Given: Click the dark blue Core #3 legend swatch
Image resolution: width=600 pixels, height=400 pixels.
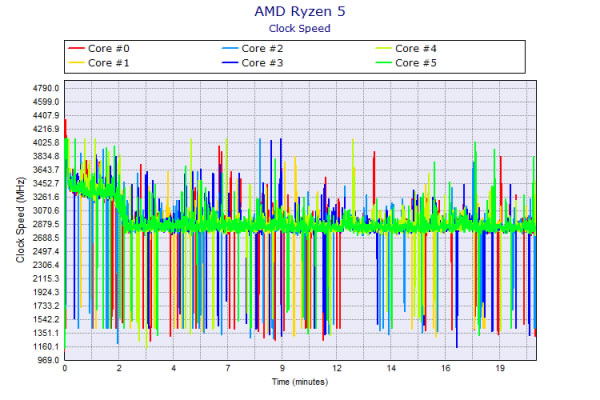Looking at the screenshot, I should pos(230,63).
